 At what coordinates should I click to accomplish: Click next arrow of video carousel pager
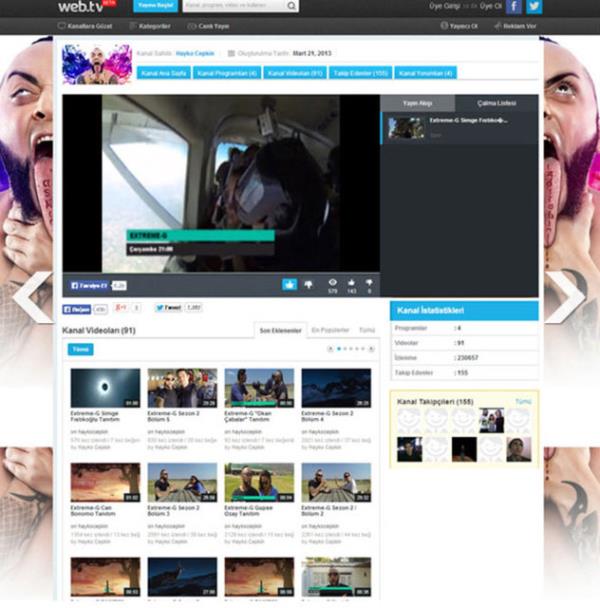tap(371, 349)
